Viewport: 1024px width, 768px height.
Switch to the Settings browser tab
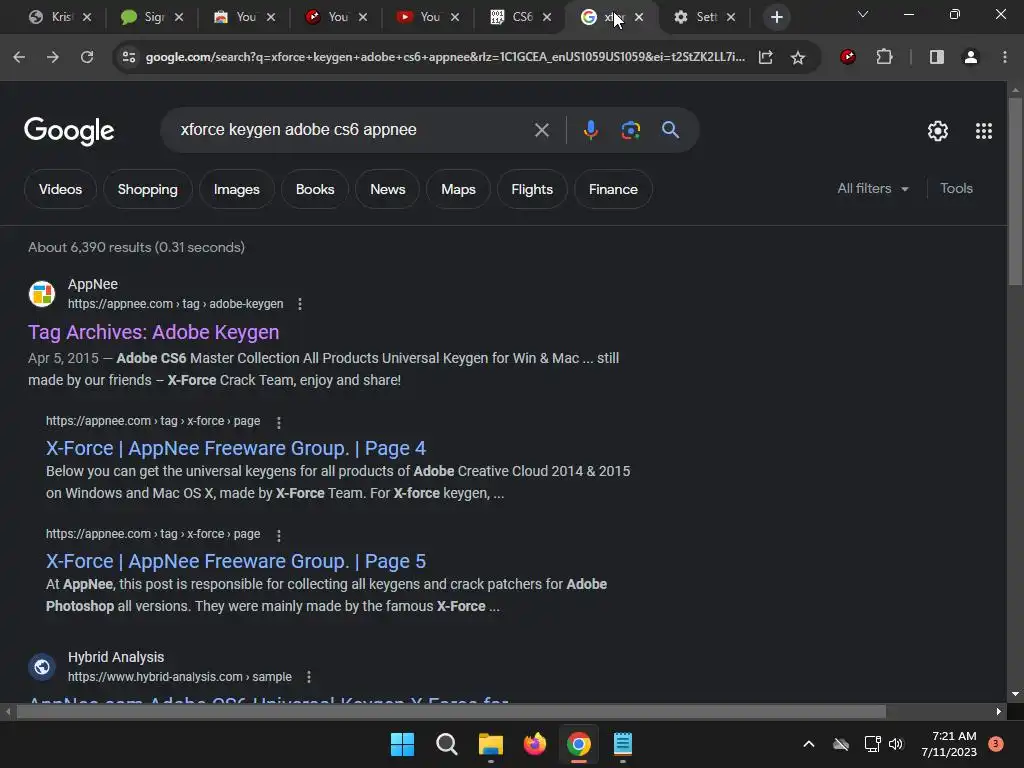coord(704,17)
